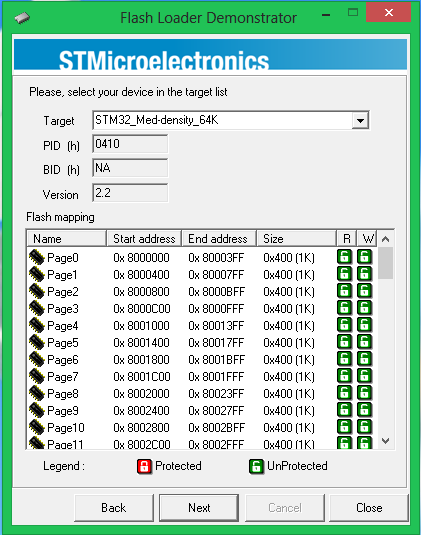Click the Back button

pyautogui.click(x=114, y=508)
